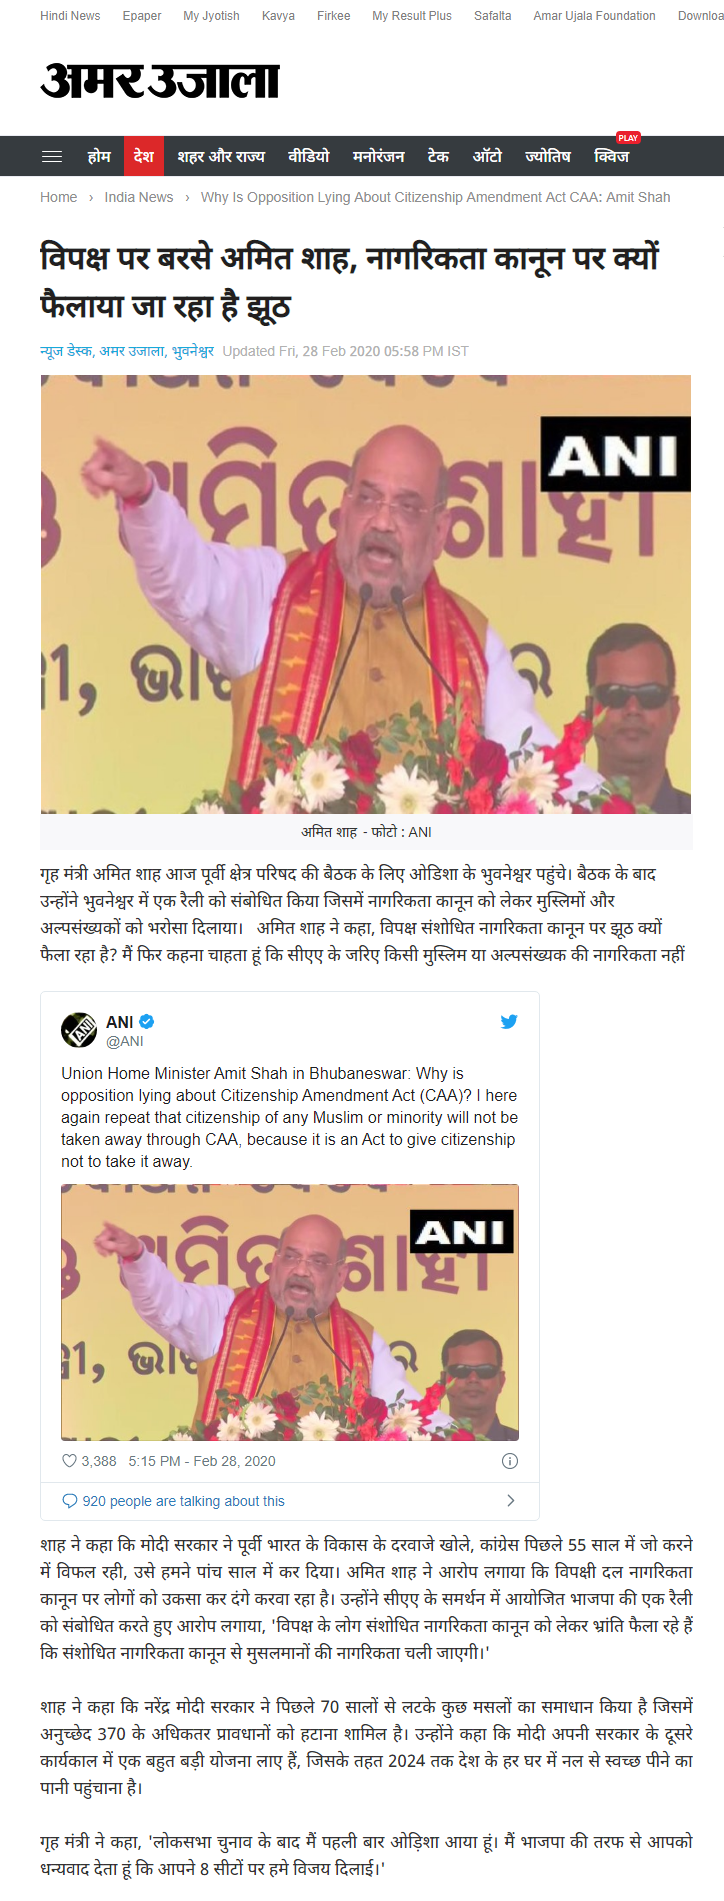
Task: Click the Amar Ujala logo
Action: (x=160, y=81)
